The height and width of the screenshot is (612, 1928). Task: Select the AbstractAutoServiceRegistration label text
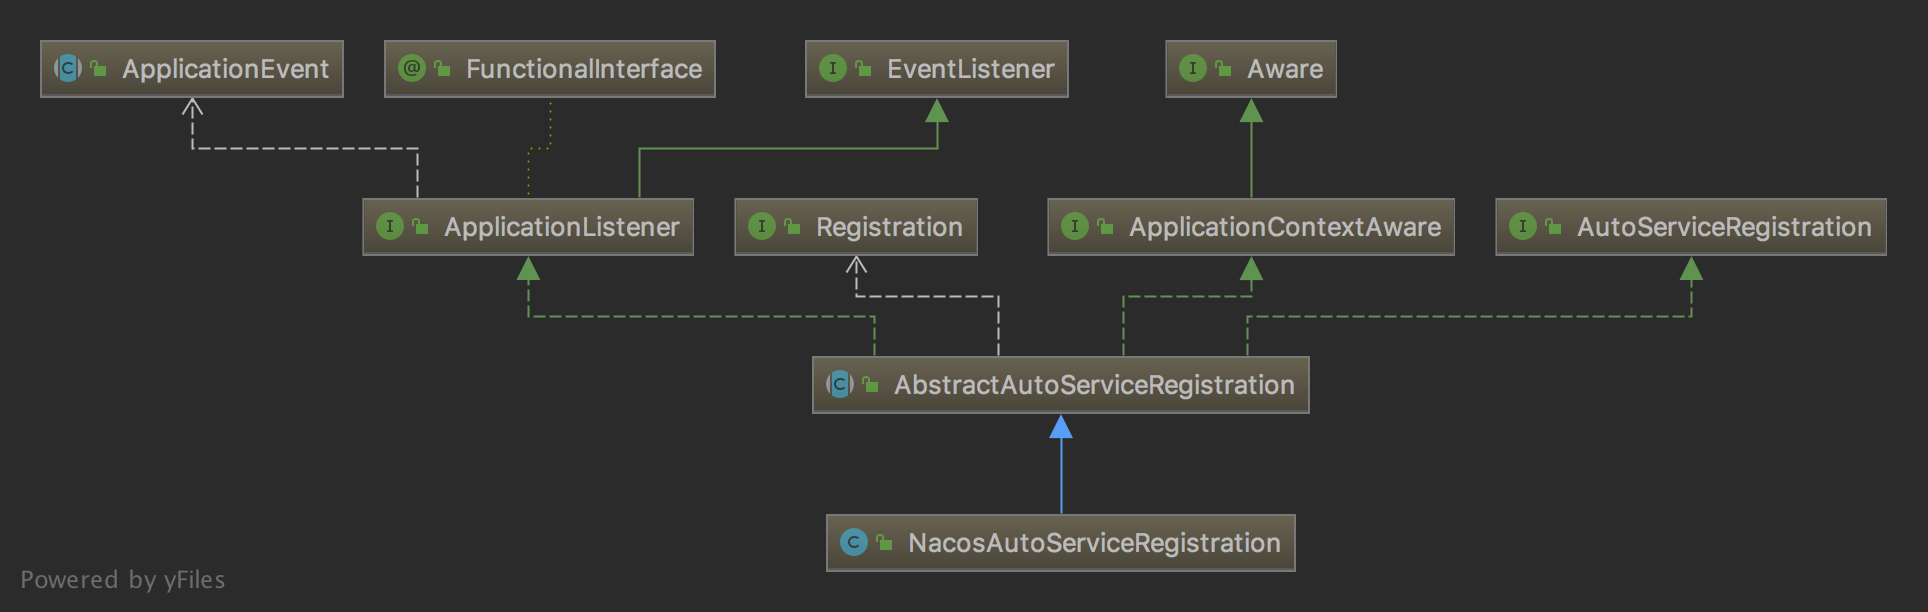click(x=1094, y=385)
